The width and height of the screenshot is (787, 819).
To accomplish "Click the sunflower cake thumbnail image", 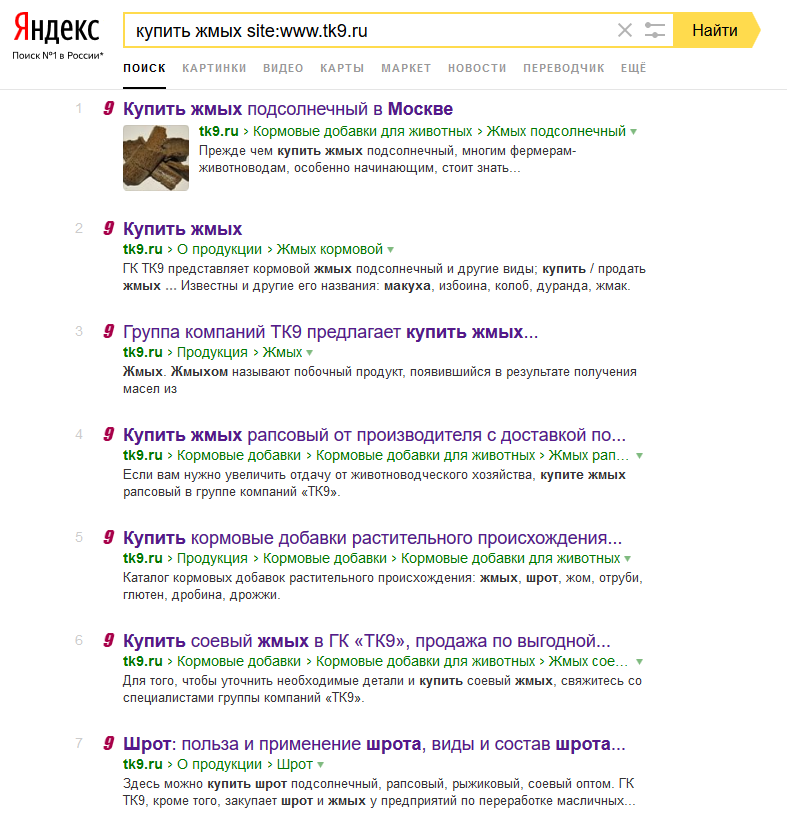I will [x=156, y=158].
